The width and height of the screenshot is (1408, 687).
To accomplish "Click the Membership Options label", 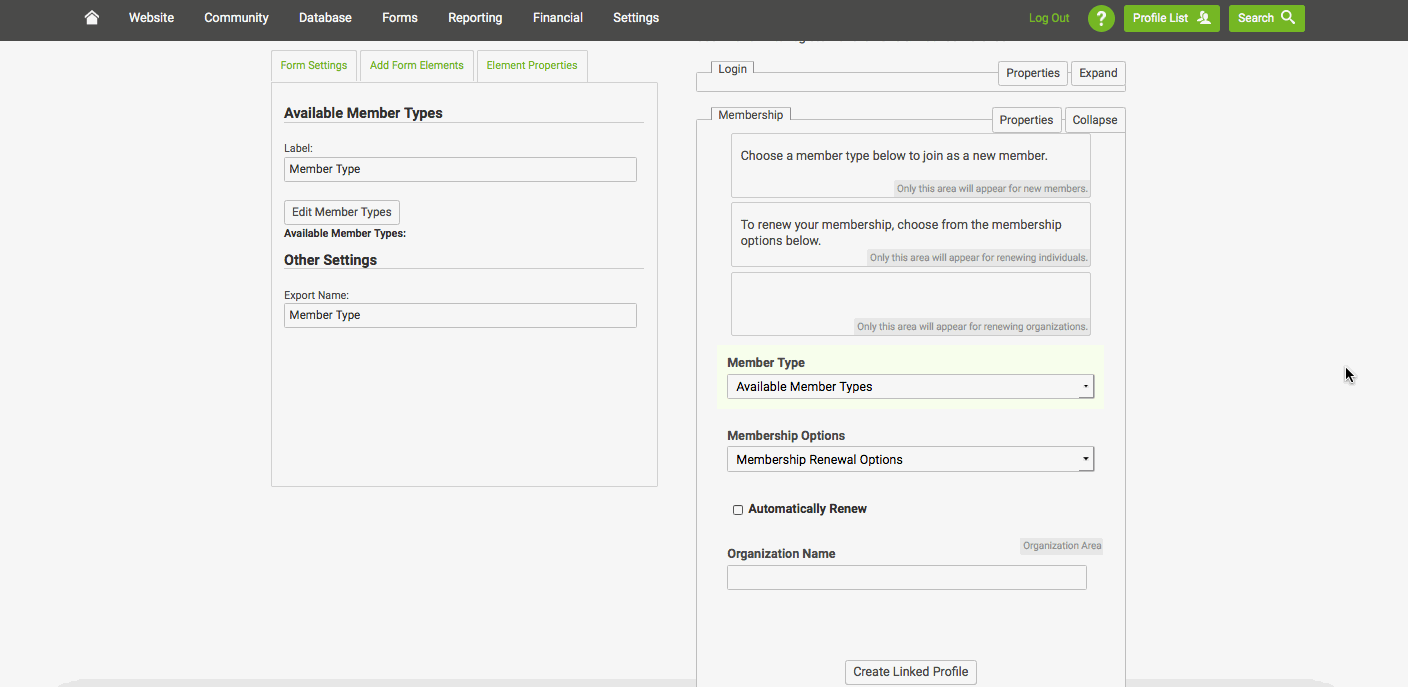I will (786, 436).
